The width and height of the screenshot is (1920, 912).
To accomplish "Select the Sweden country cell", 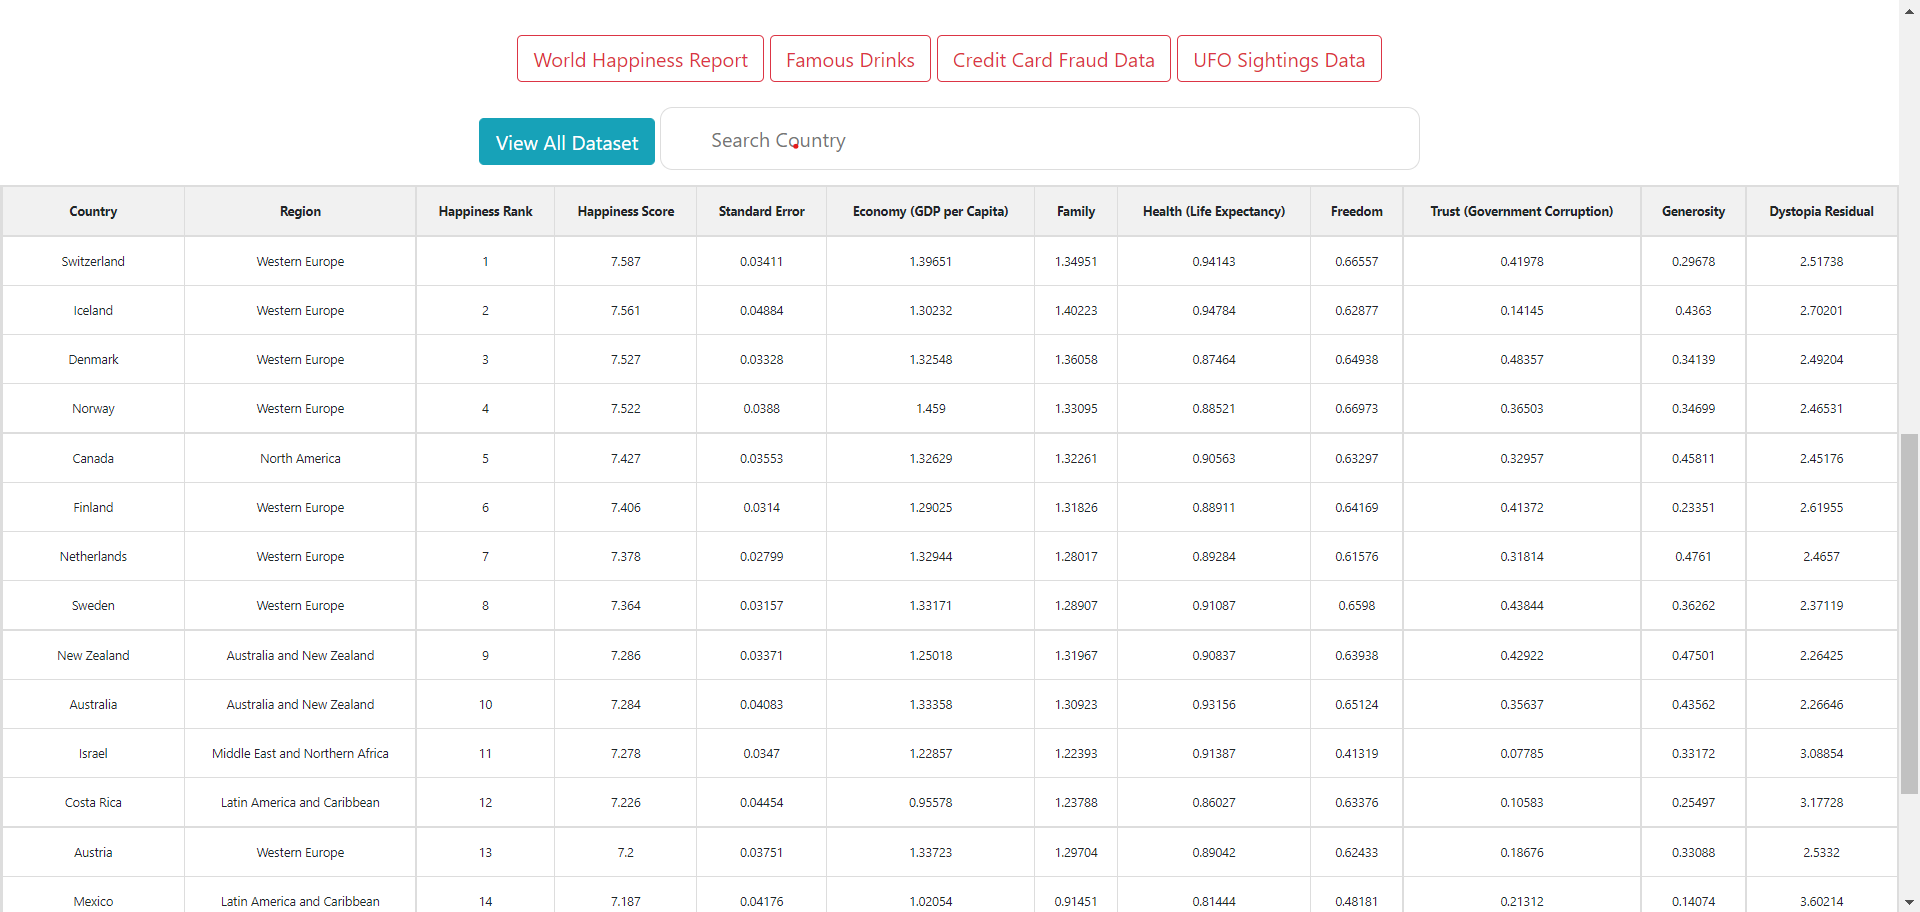I will point(93,605).
